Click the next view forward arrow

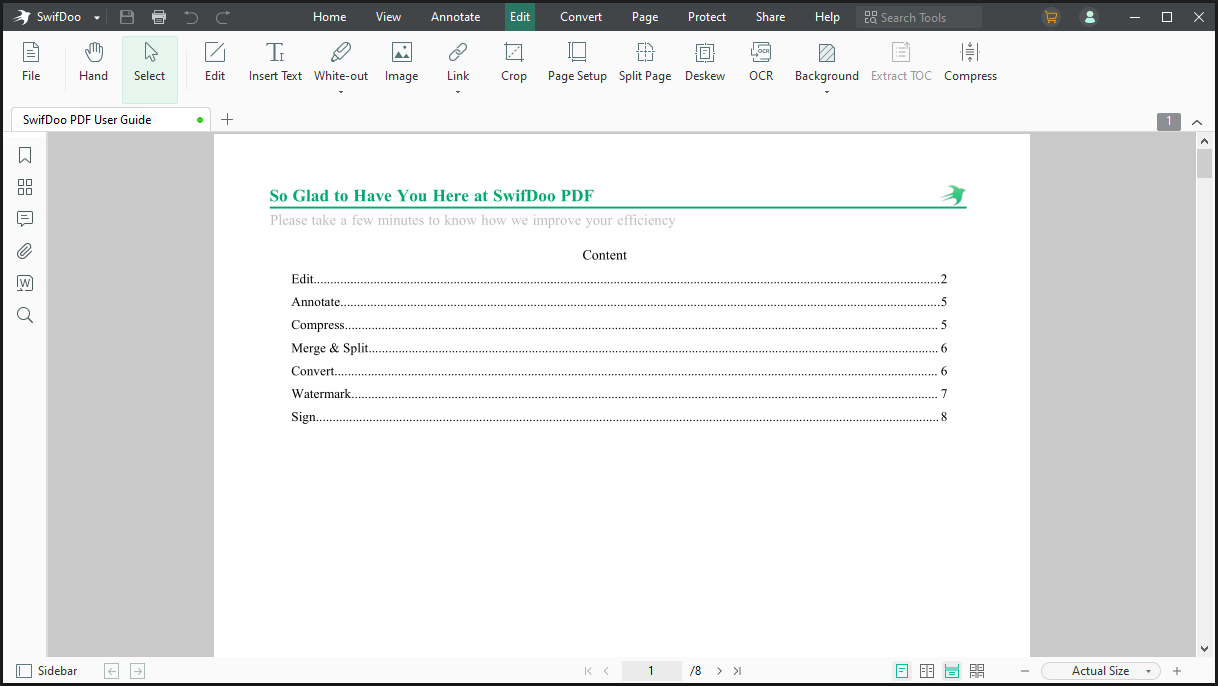(x=138, y=671)
